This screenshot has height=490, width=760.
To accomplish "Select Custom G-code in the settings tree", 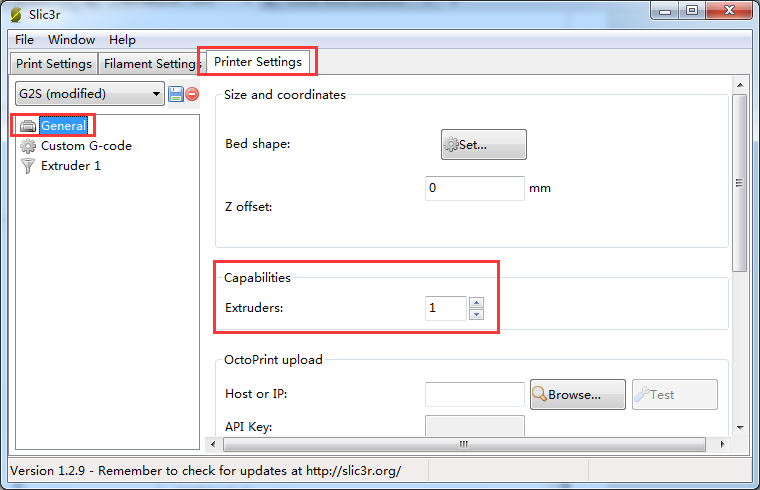I will pos(86,146).
